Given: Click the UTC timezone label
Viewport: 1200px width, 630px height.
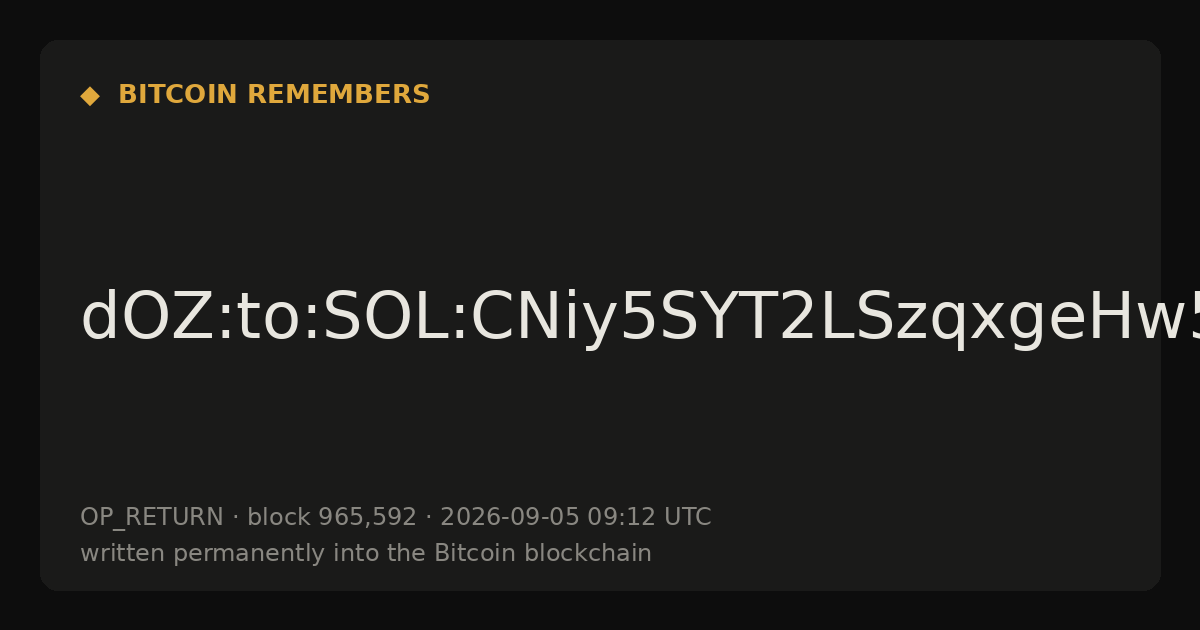Looking at the screenshot, I should point(687,517).
